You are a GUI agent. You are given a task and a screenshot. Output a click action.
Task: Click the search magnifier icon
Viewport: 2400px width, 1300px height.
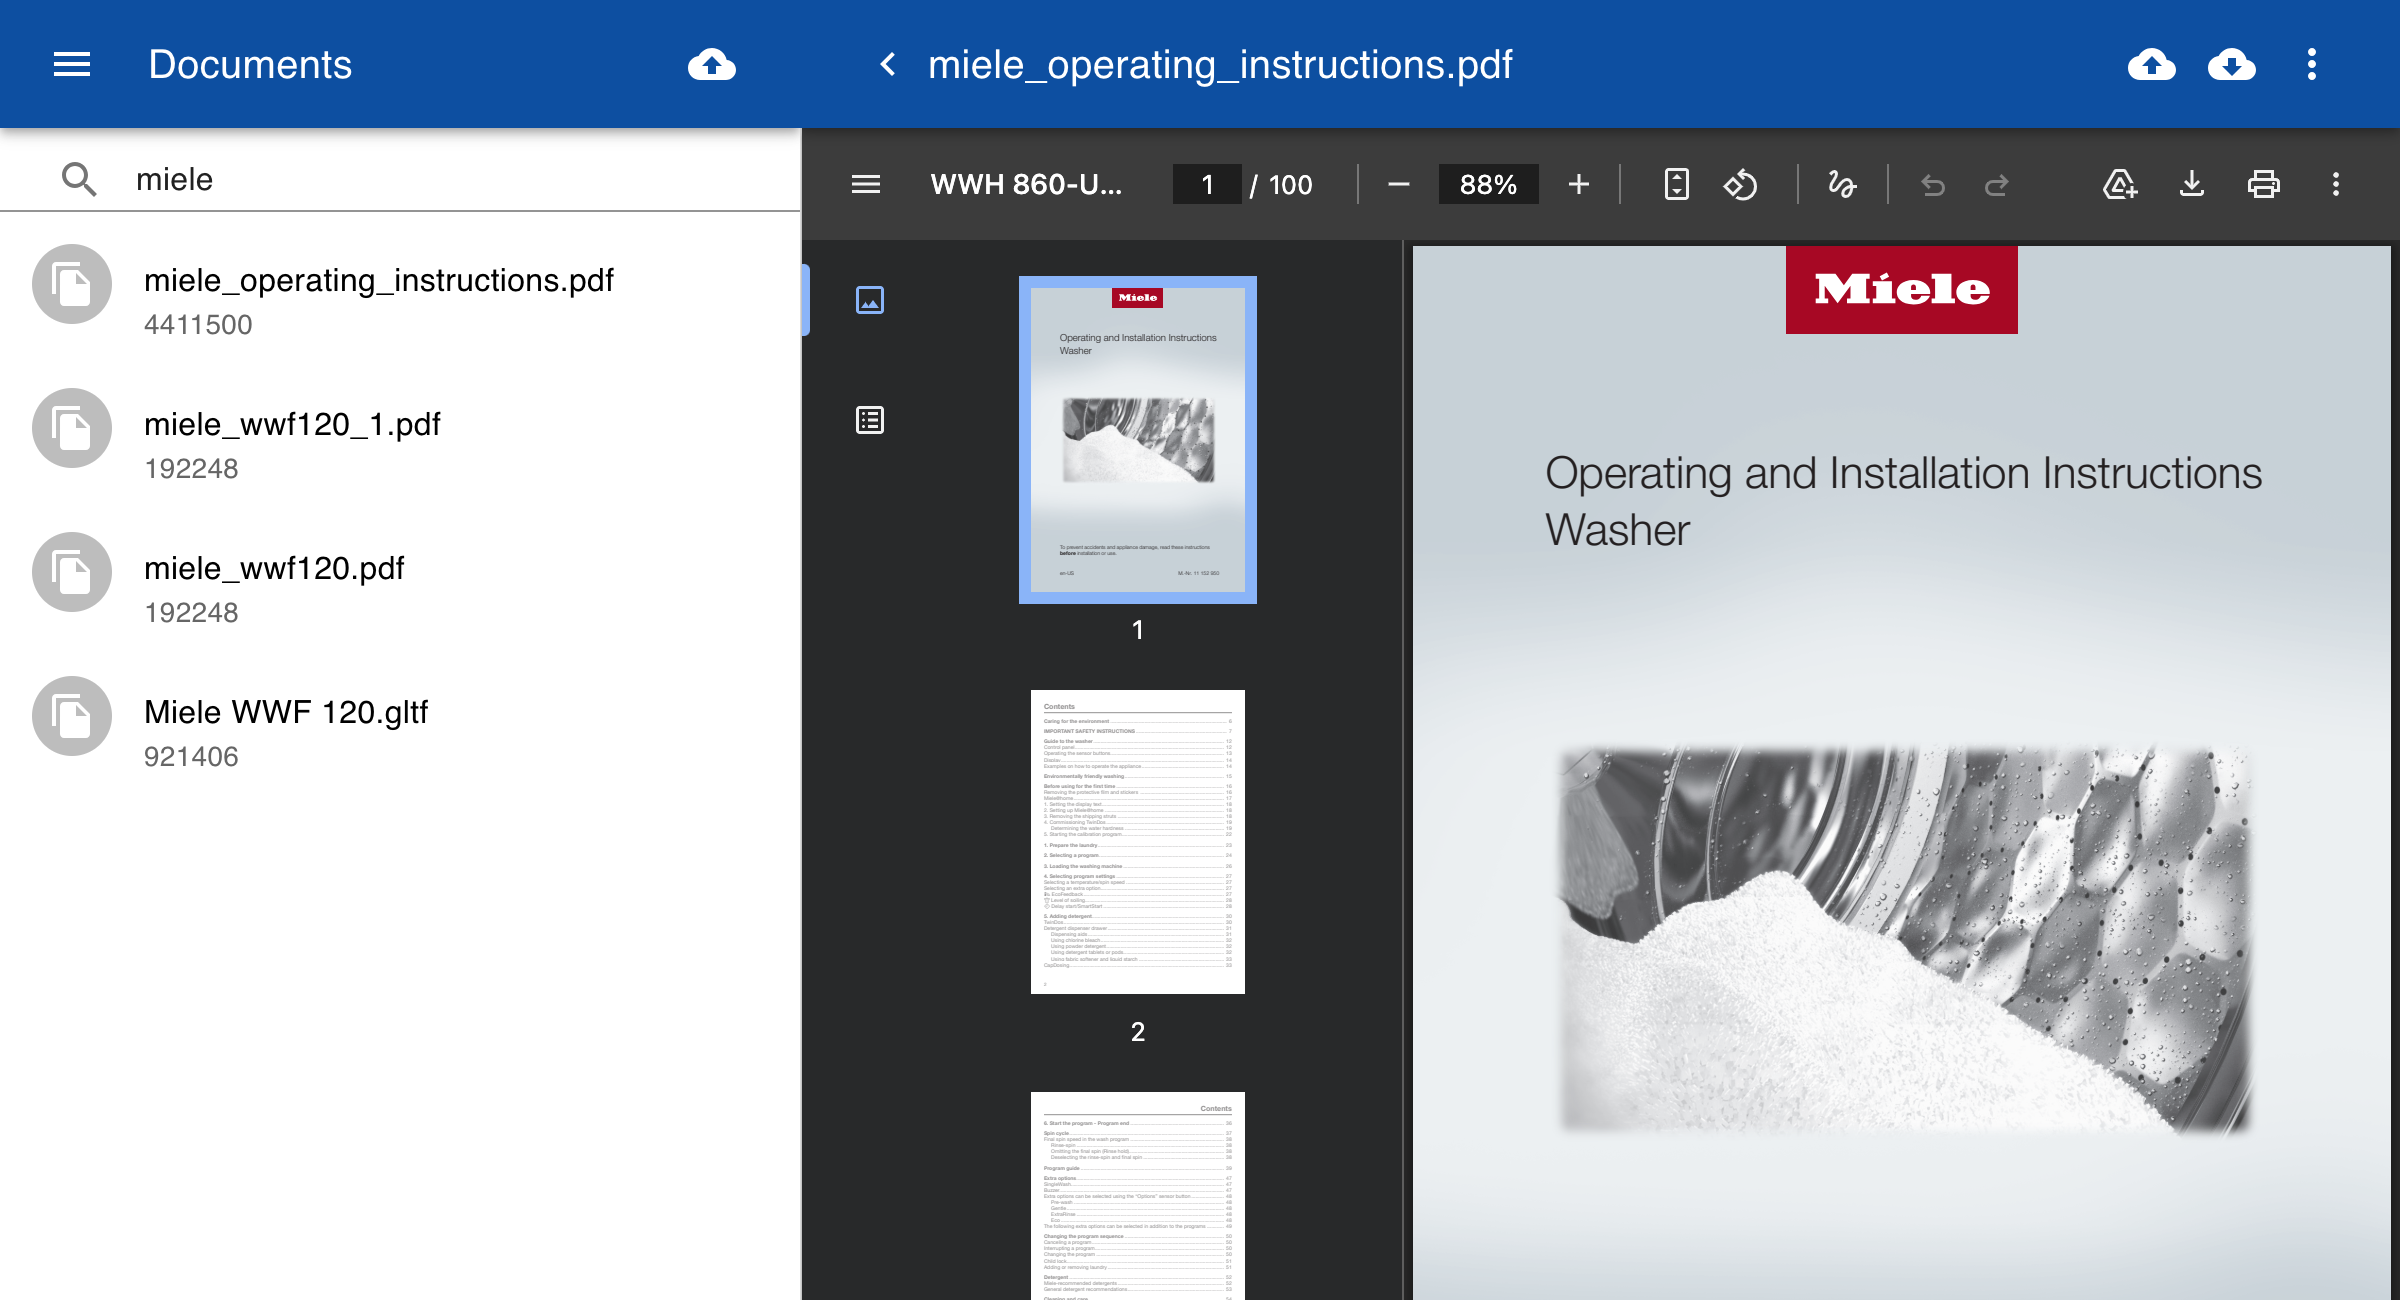(79, 180)
